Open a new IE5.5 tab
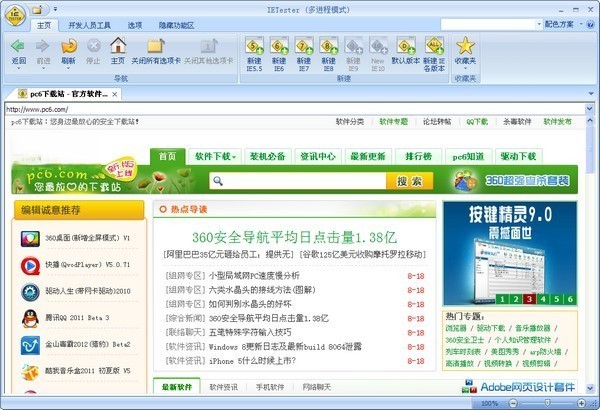Image resolution: width=600 pixels, height=410 pixels. coord(254,46)
